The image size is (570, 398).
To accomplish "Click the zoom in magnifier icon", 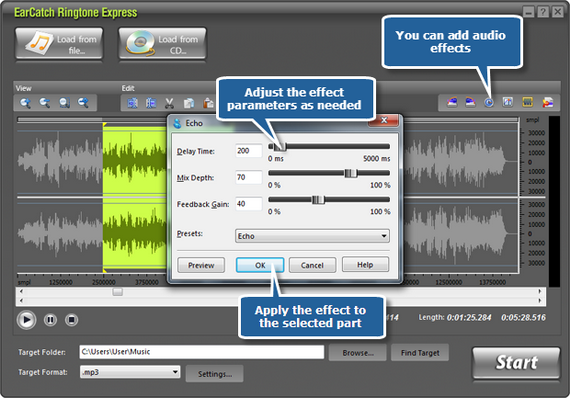I will [25, 103].
